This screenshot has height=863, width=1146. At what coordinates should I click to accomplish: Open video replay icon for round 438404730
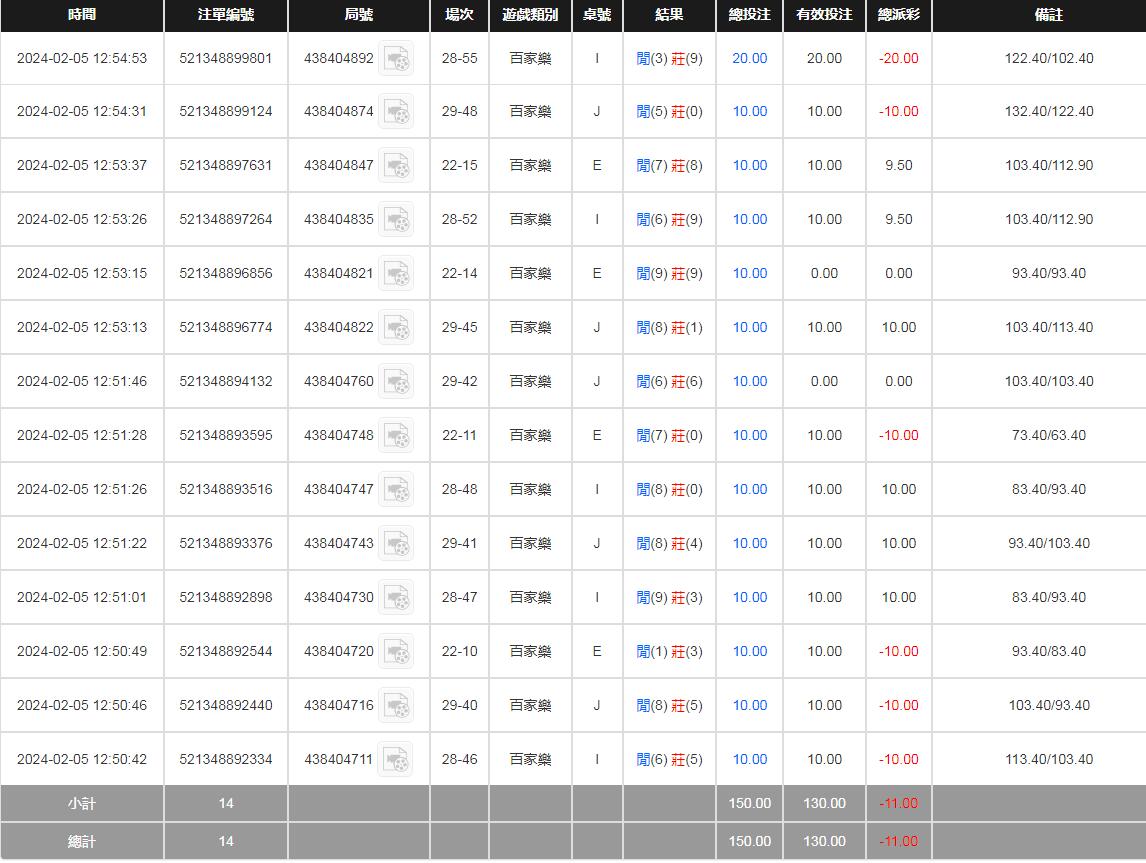pyautogui.click(x=396, y=598)
